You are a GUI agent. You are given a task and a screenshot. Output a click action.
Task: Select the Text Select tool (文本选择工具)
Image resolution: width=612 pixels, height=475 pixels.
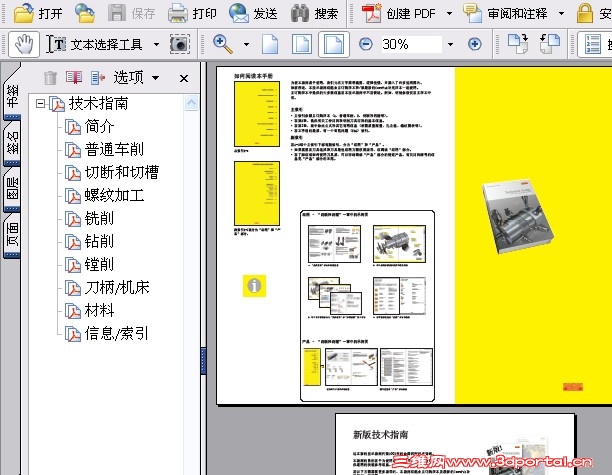[x=94, y=44]
